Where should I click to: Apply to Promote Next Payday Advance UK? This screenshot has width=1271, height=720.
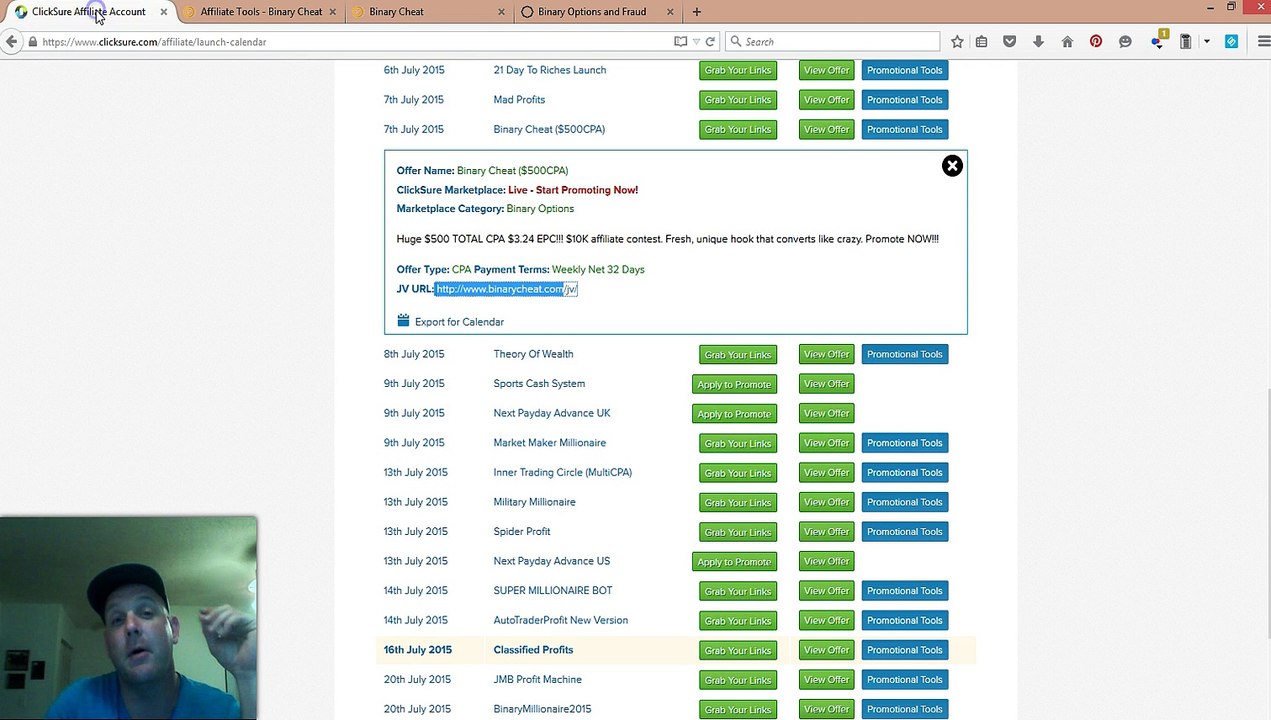point(734,413)
